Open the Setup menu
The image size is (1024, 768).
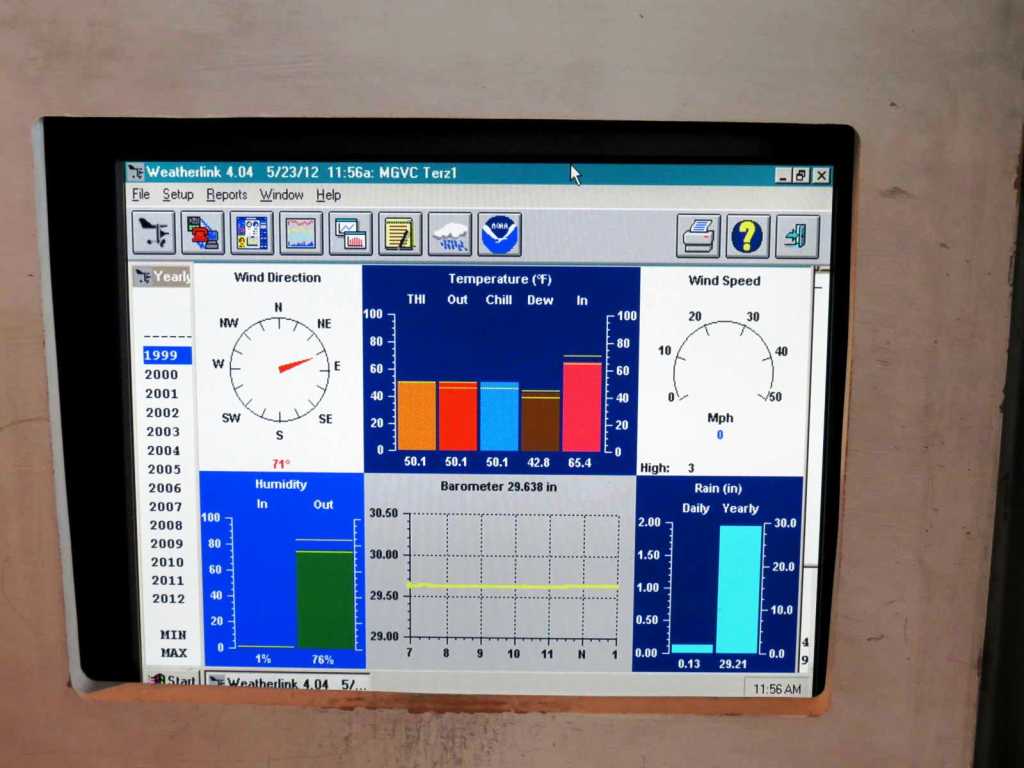click(178, 194)
